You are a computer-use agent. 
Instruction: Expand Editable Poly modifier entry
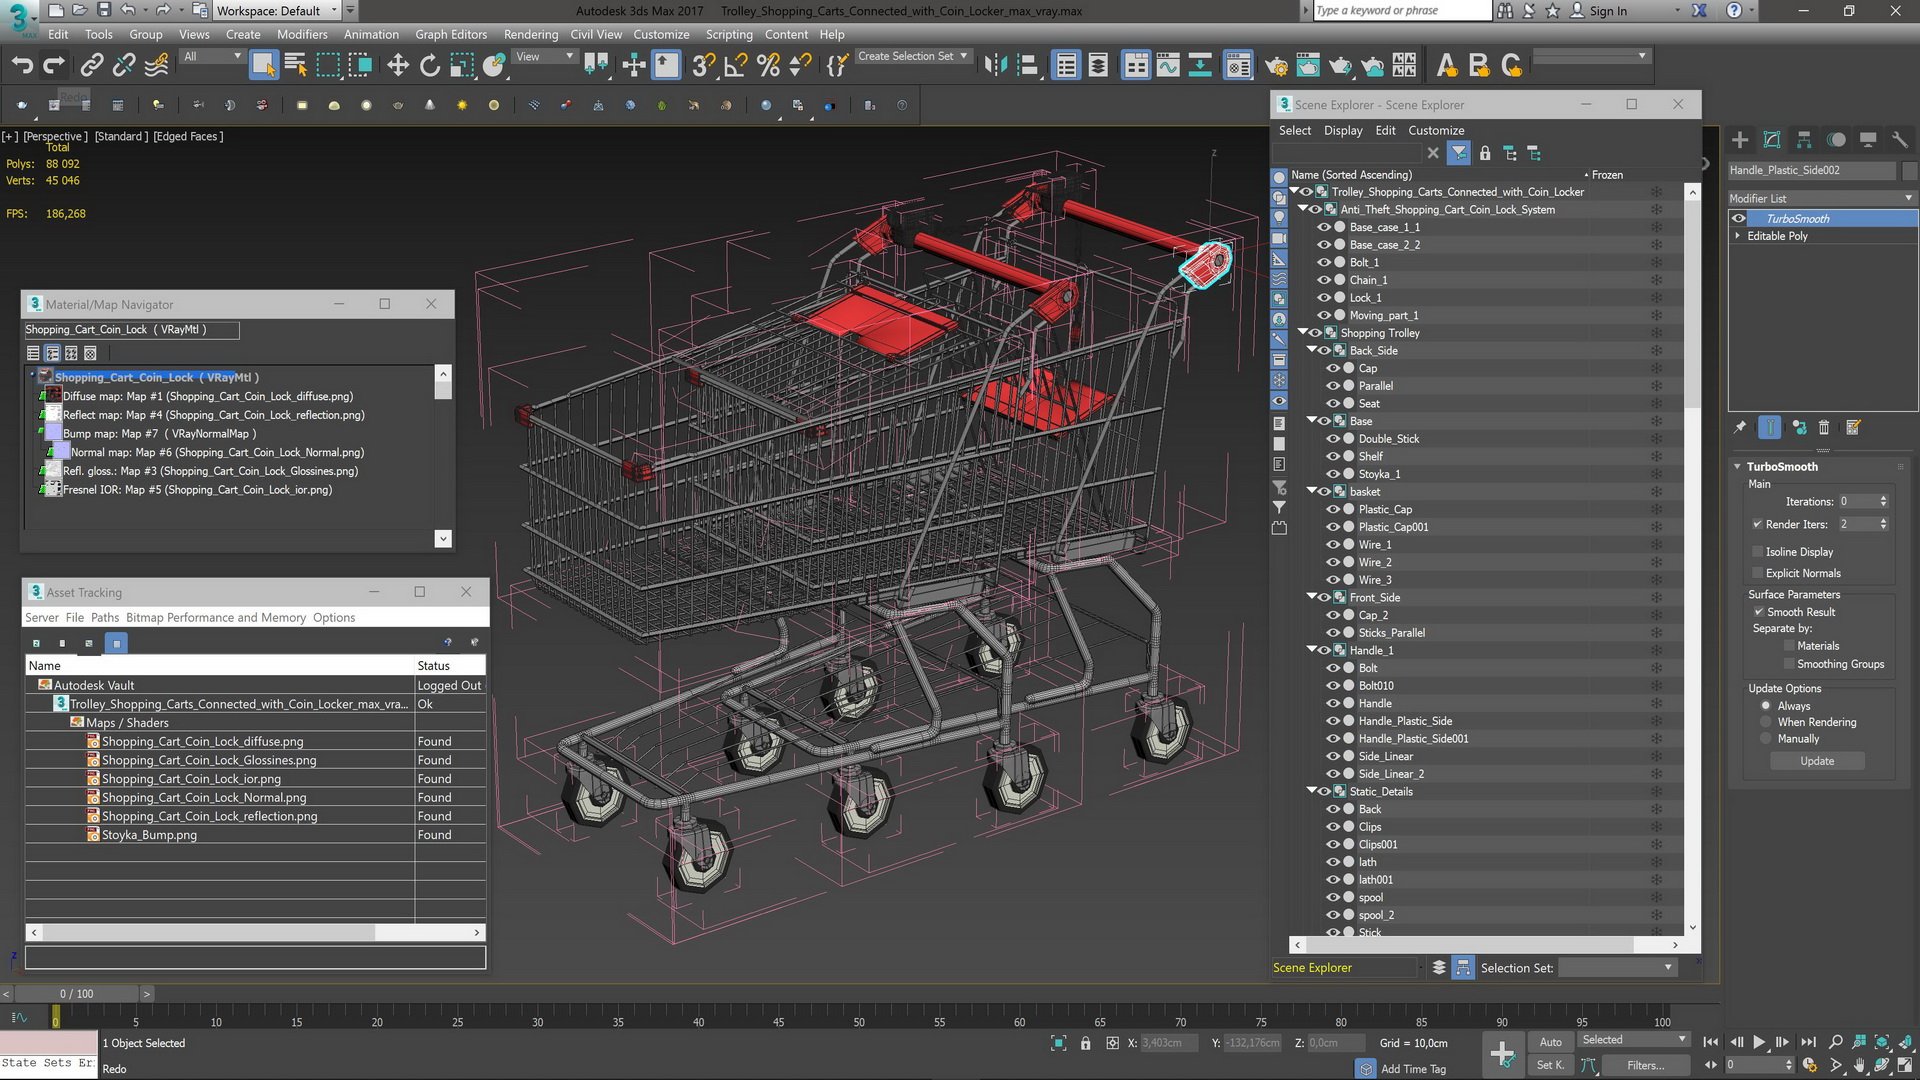pyautogui.click(x=1738, y=236)
